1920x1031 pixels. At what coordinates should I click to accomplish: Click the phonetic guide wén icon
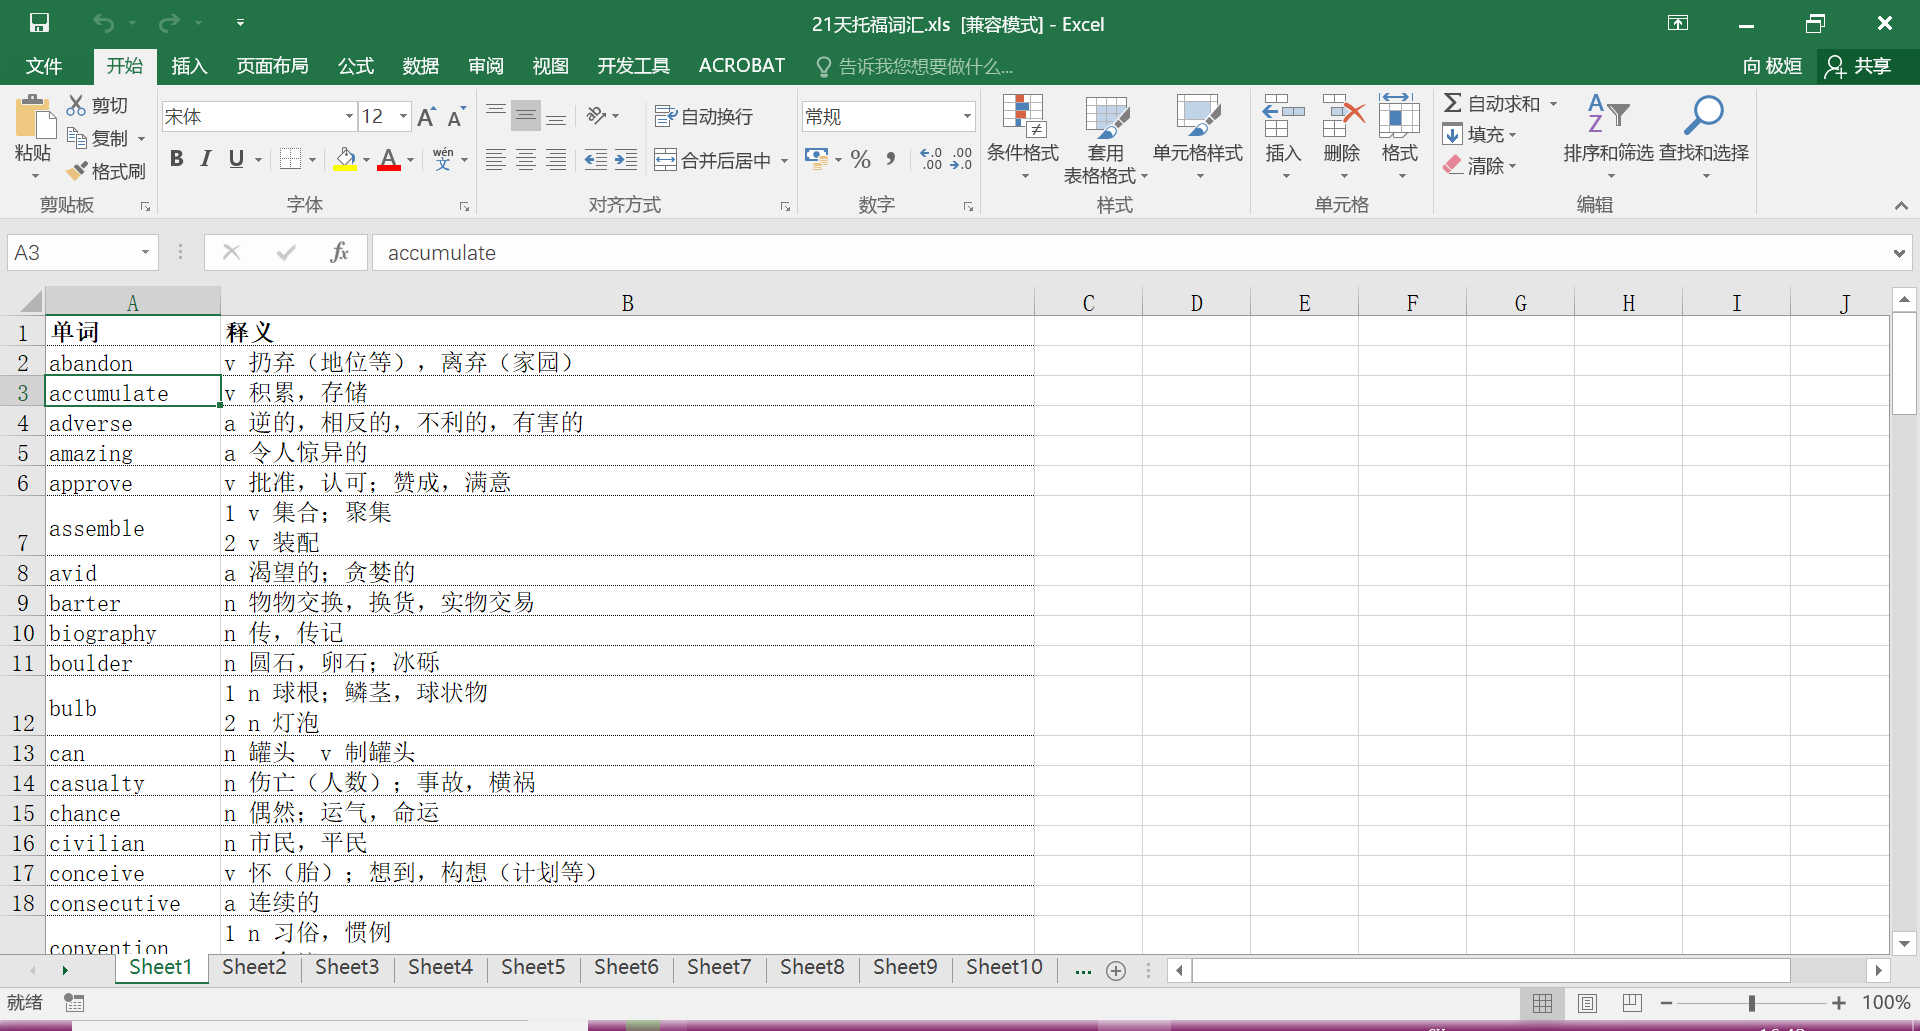pyautogui.click(x=443, y=159)
